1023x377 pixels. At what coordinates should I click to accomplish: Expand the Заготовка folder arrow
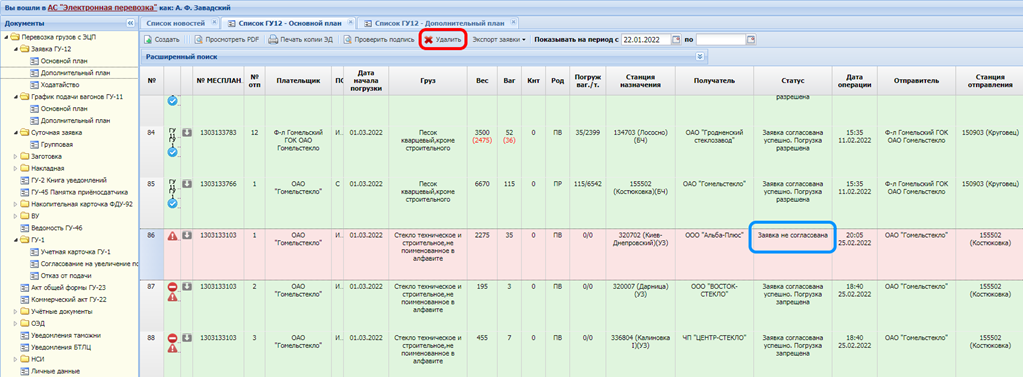(x=16, y=156)
